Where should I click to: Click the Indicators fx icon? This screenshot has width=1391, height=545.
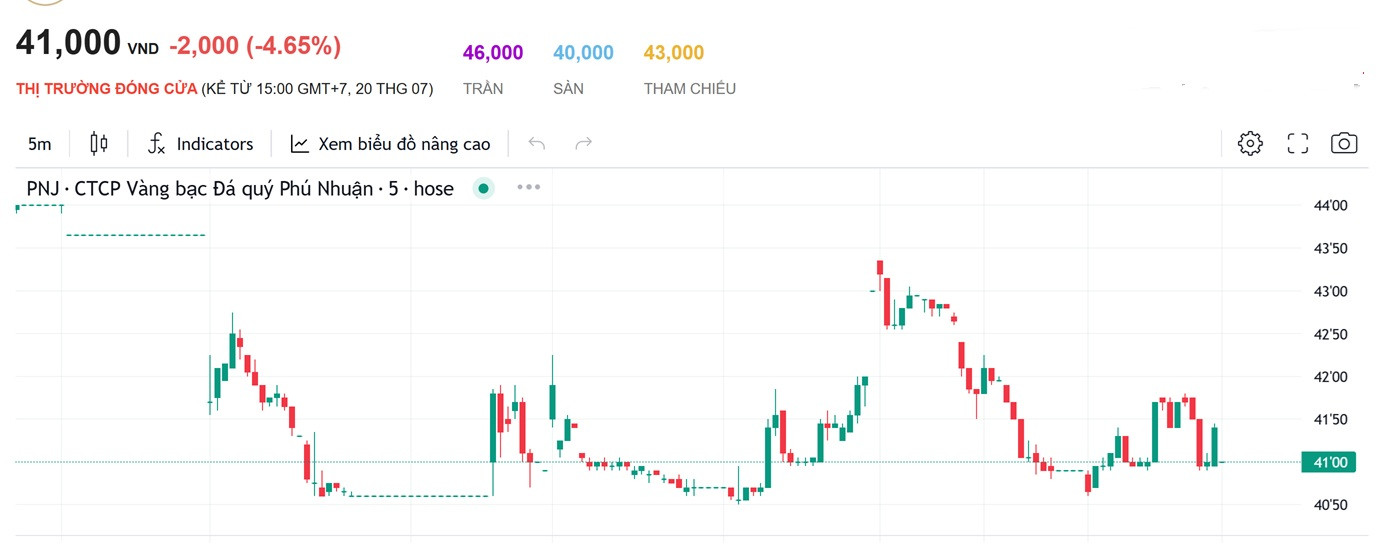(156, 144)
